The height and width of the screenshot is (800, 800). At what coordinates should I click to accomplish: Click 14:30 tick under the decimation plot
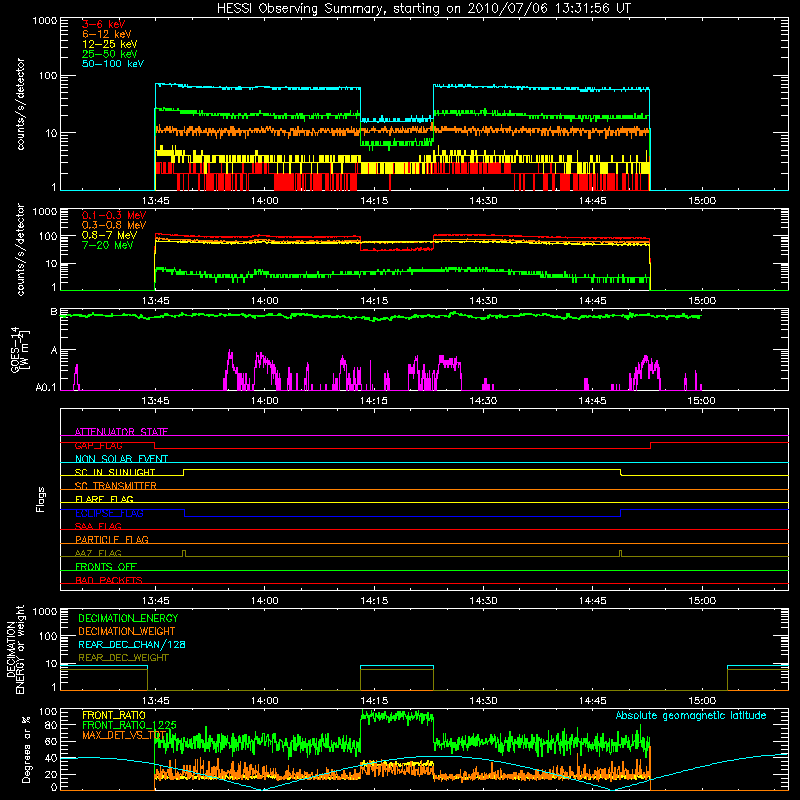click(x=483, y=701)
